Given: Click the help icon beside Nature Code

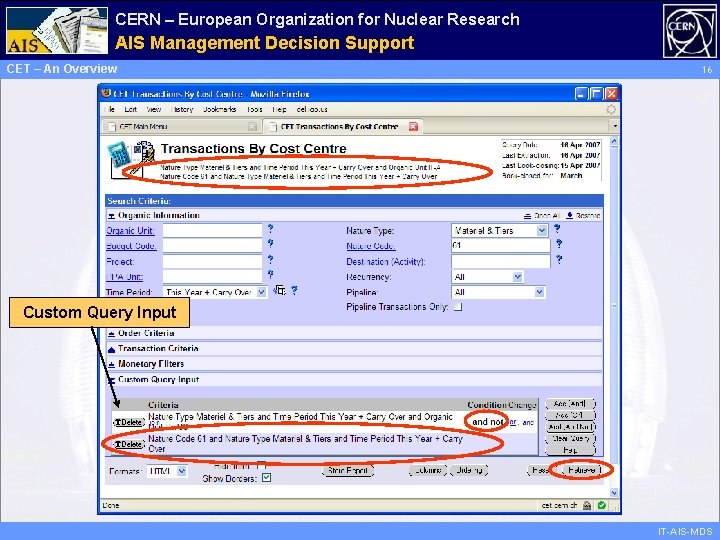Looking at the screenshot, I should click(559, 243).
